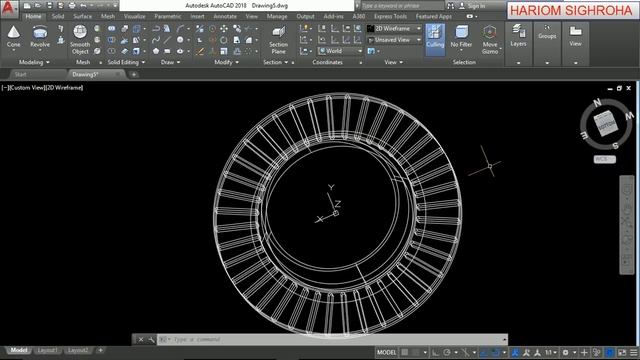The width and height of the screenshot is (640, 360).
Task: Open the Express Tools ribbon tab
Action: (x=390, y=16)
